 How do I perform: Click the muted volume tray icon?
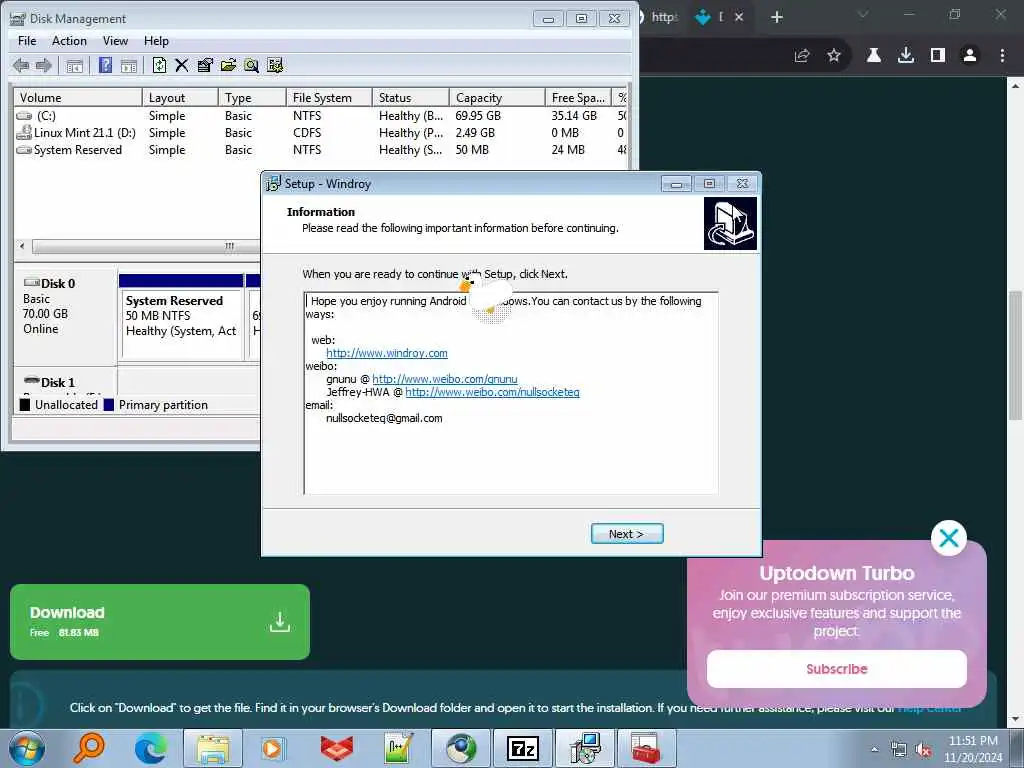[923, 750]
